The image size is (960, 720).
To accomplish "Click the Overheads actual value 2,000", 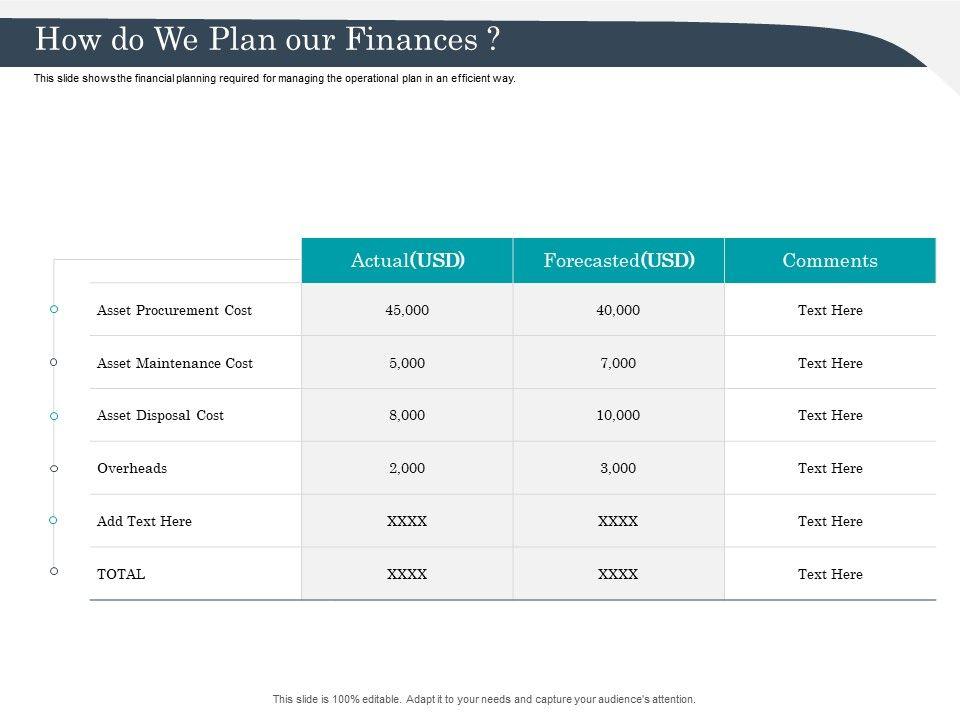I will coord(407,468).
